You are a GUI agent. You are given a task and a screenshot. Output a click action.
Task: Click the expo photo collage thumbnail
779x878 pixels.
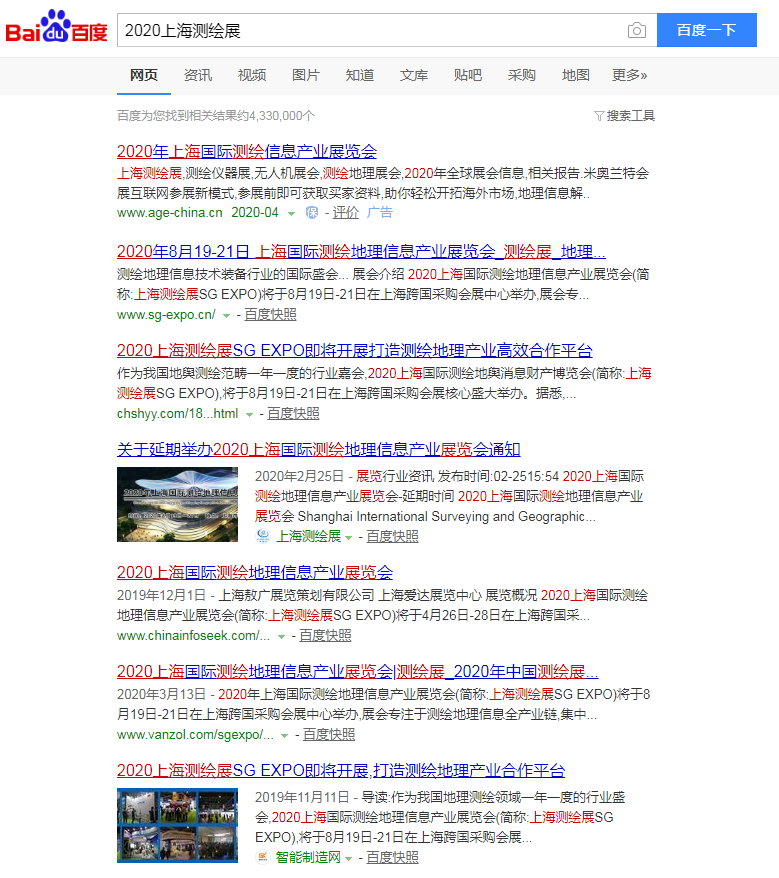pyautogui.click(x=178, y=825)
